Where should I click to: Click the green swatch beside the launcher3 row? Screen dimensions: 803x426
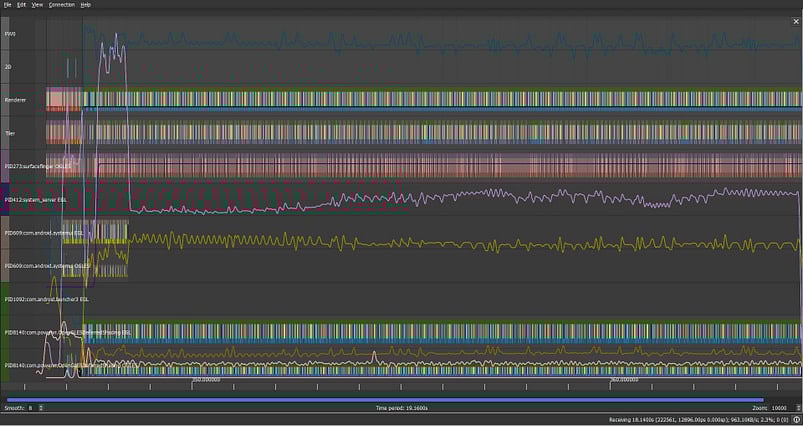5,299
